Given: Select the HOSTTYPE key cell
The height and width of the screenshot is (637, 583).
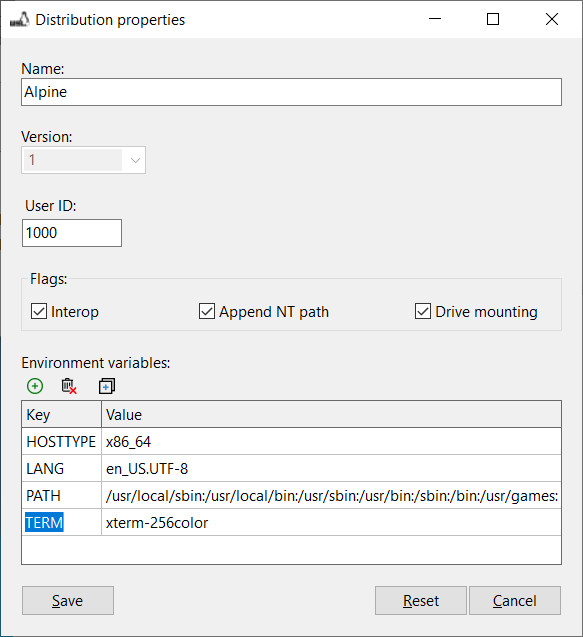Looking at the screenshot, I should click(x=61, y=442).
